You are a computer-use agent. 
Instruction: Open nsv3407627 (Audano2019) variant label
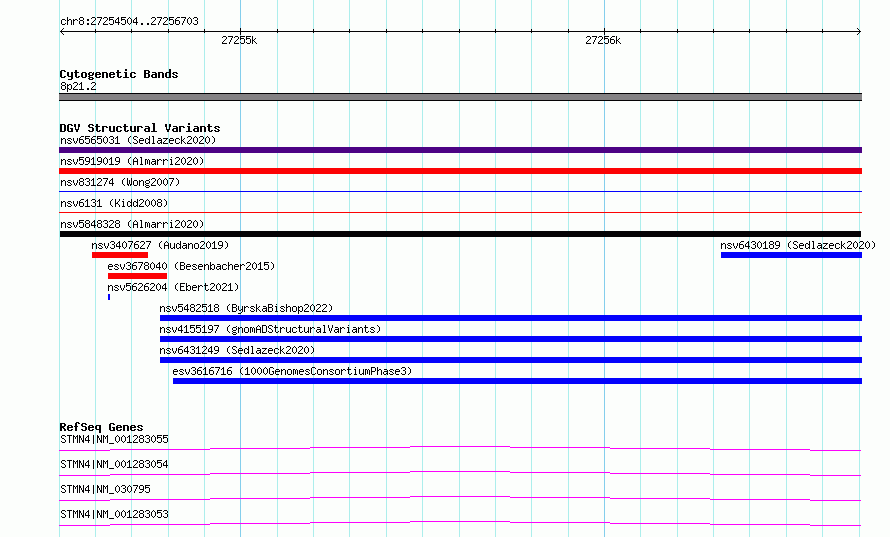click(160, 245)
